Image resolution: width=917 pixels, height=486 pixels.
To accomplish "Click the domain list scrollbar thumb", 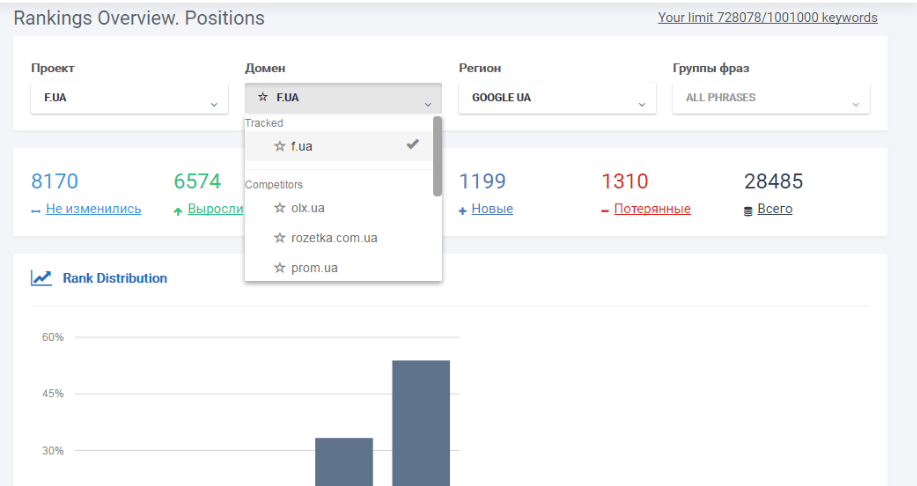I will tap(437, 156).
